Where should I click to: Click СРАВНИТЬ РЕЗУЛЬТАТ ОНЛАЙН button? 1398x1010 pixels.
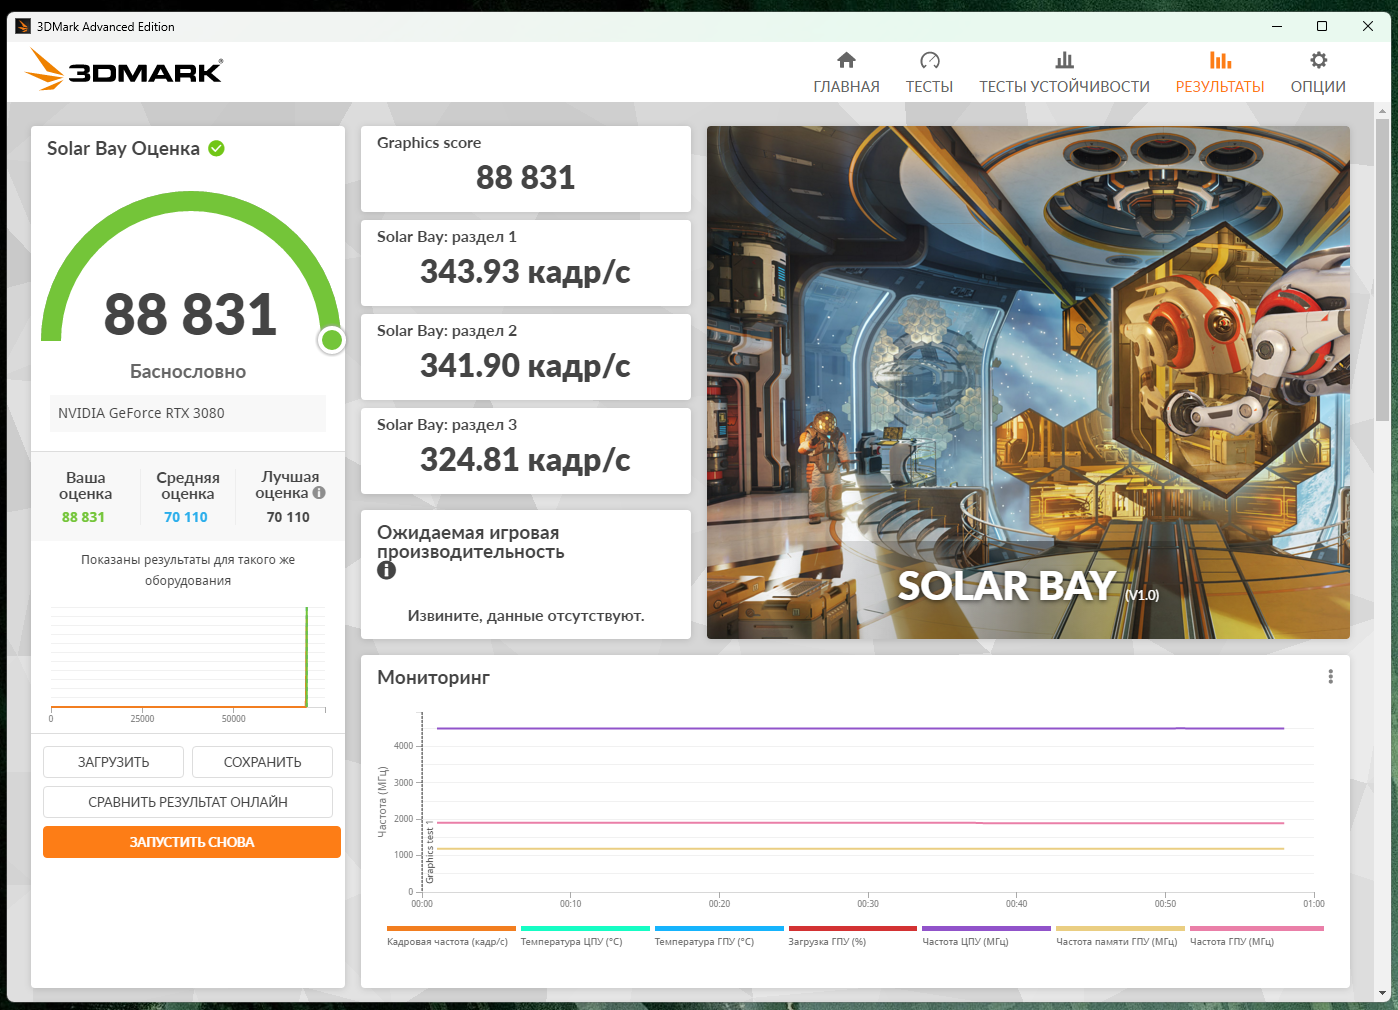point(188,802)
